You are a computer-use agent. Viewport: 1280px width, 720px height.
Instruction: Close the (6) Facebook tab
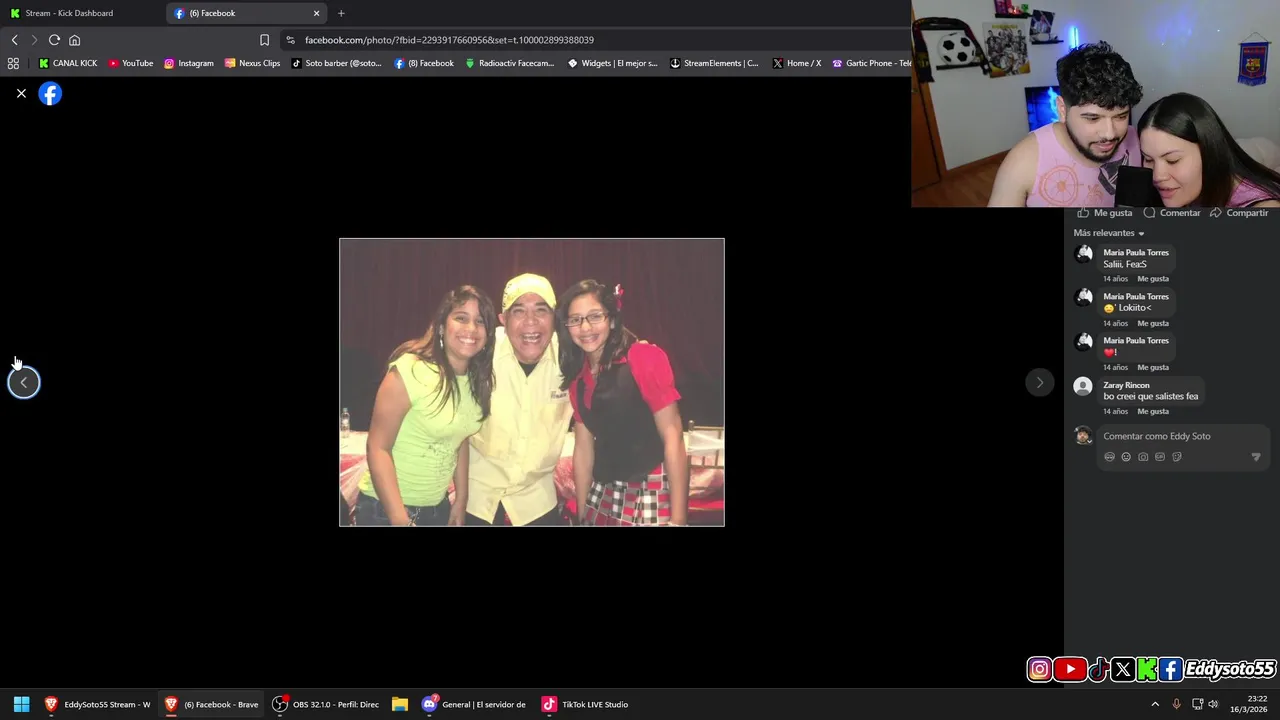pos(316,13)
